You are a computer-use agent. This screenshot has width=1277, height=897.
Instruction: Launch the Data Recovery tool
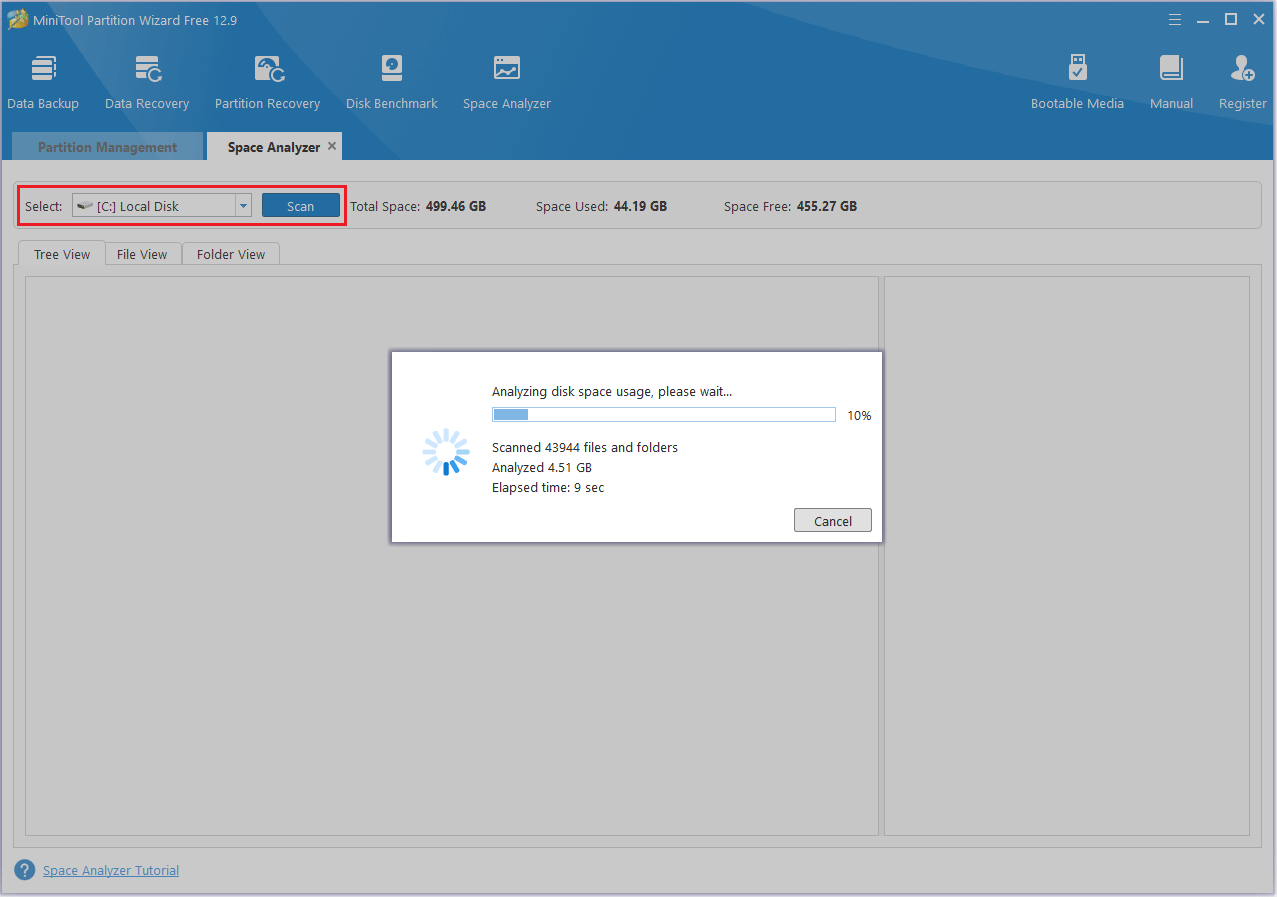click(147, 82)
